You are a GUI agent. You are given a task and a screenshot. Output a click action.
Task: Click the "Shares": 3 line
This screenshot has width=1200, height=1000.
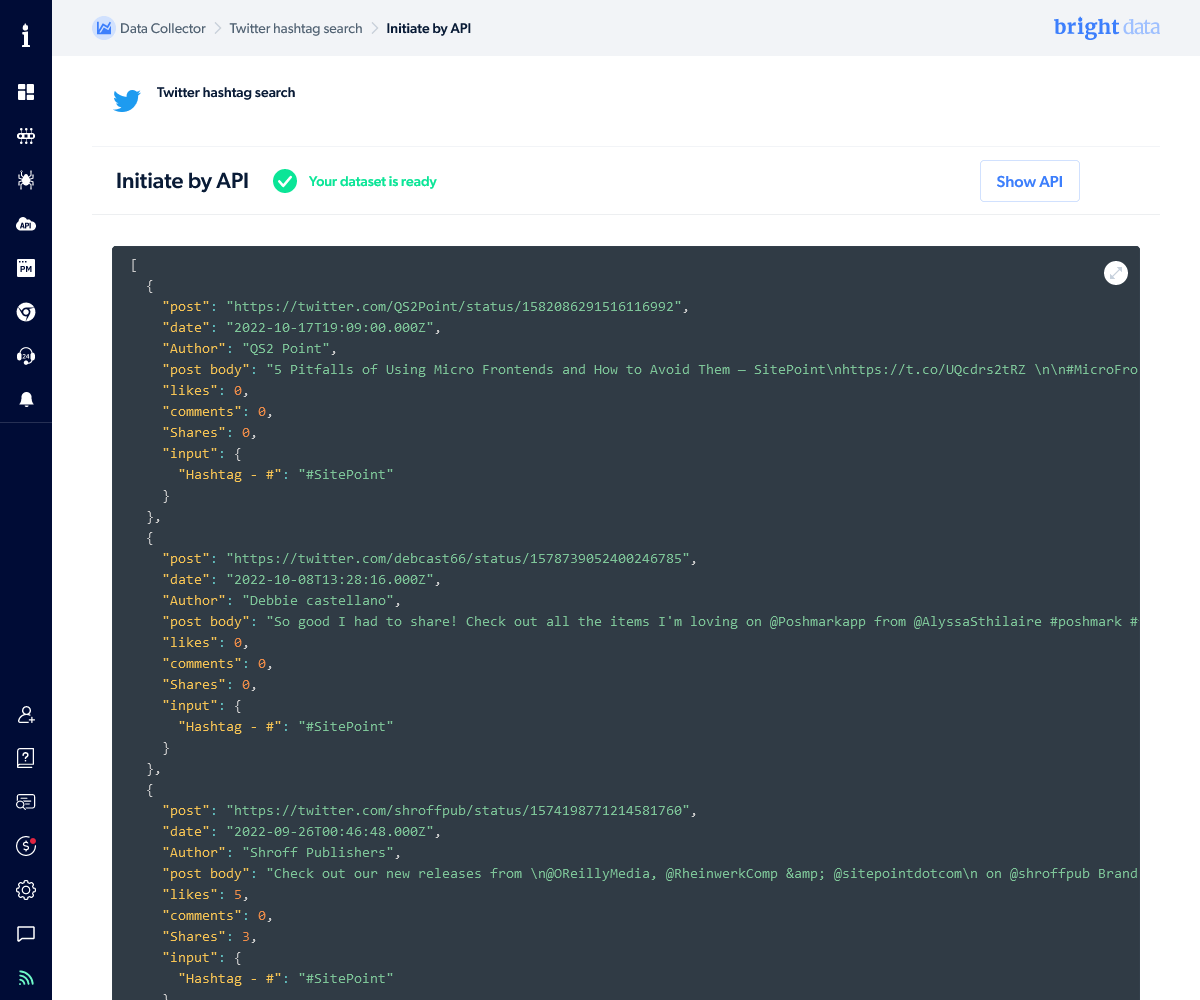coord(209,936)
